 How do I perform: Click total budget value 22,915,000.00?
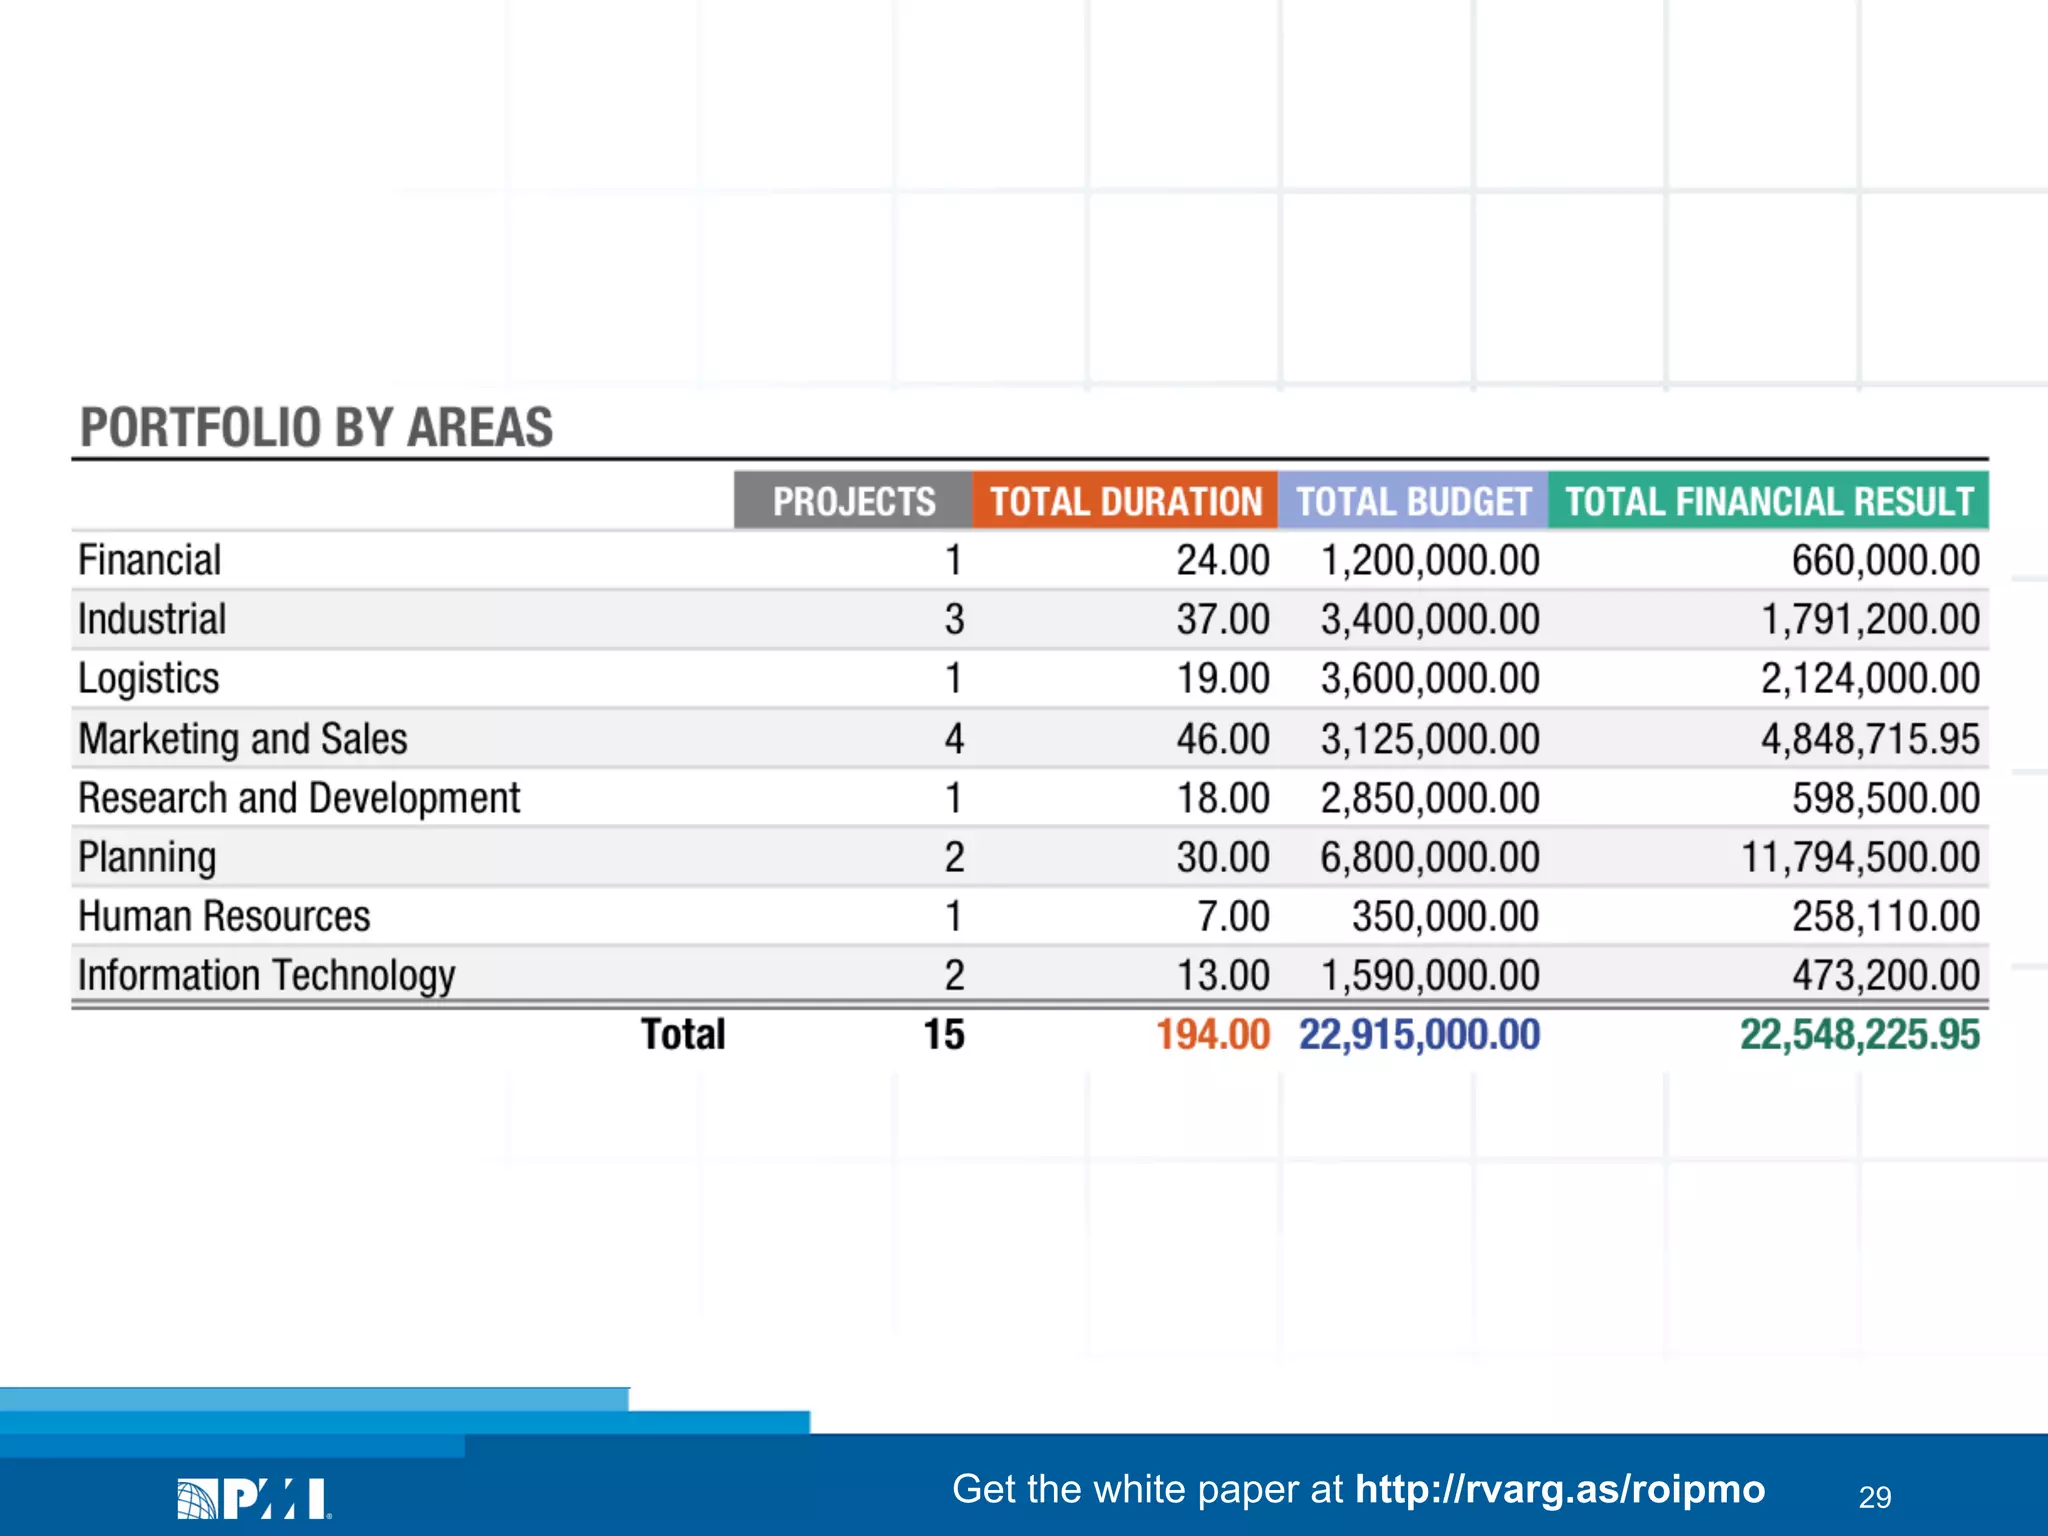click(x=1419, y=1034)
